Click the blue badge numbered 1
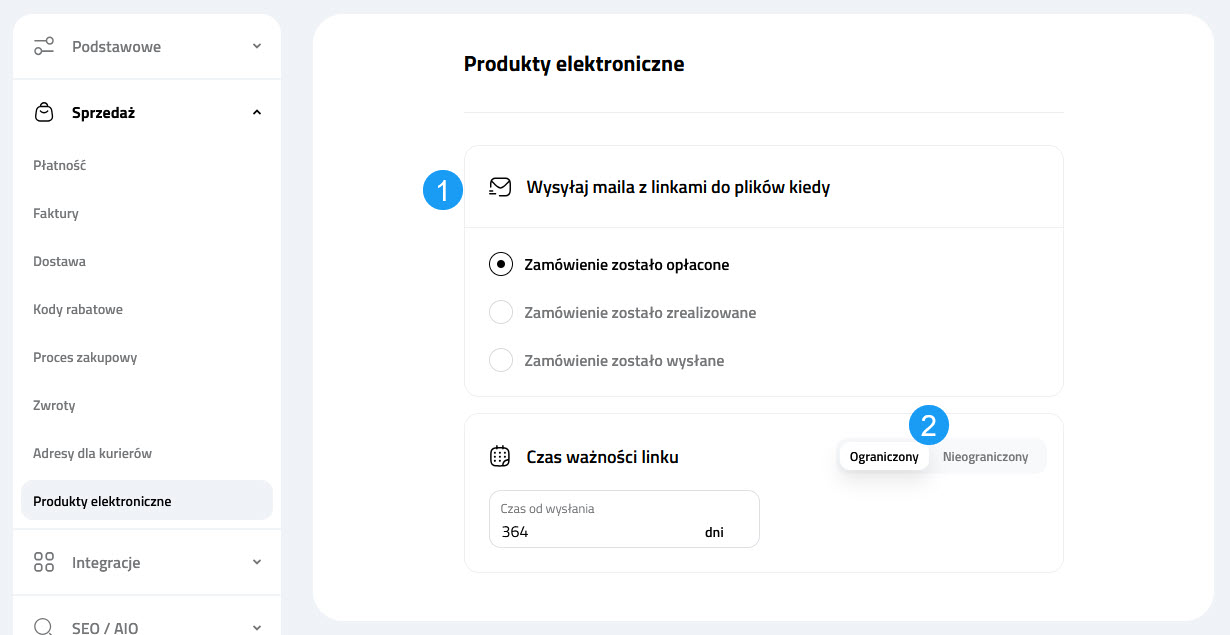Screen dimensions: 1230x635 pos(443,190)
